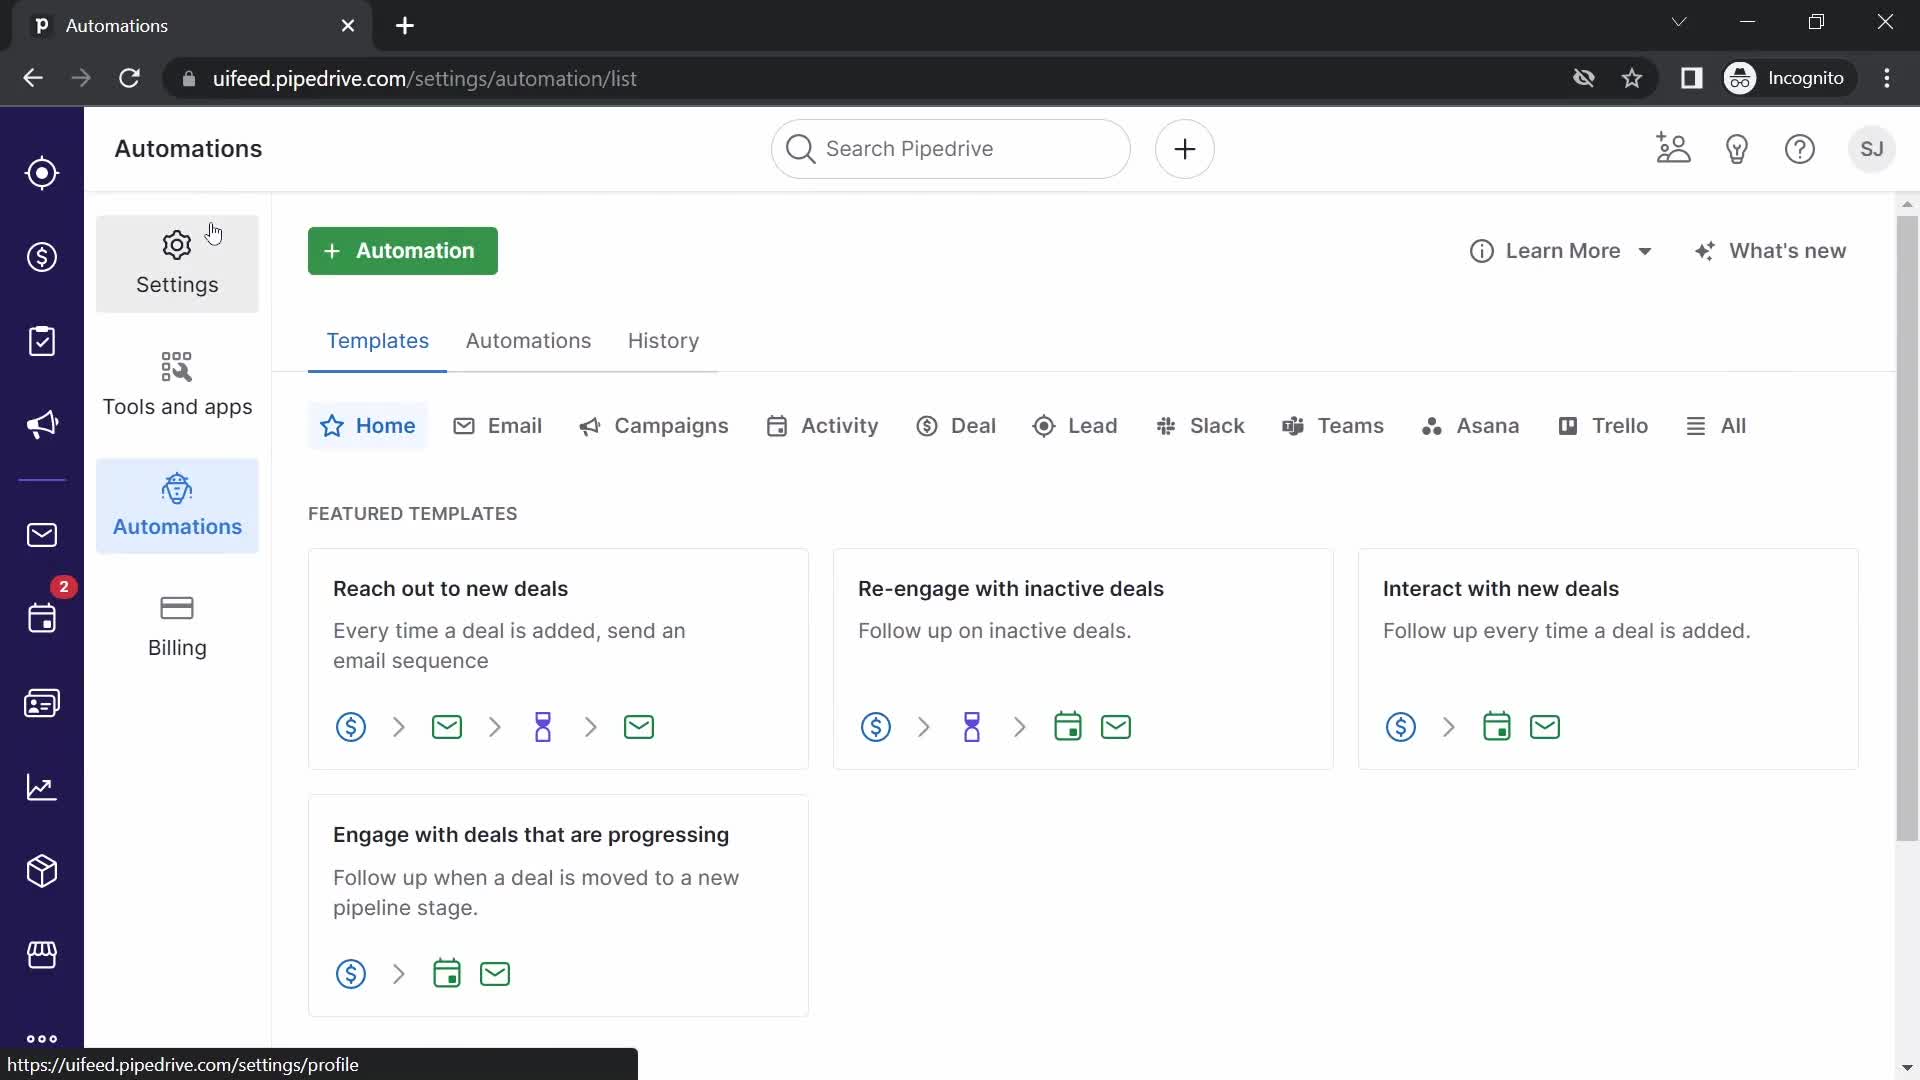Open browser side panel icon

1691,78
